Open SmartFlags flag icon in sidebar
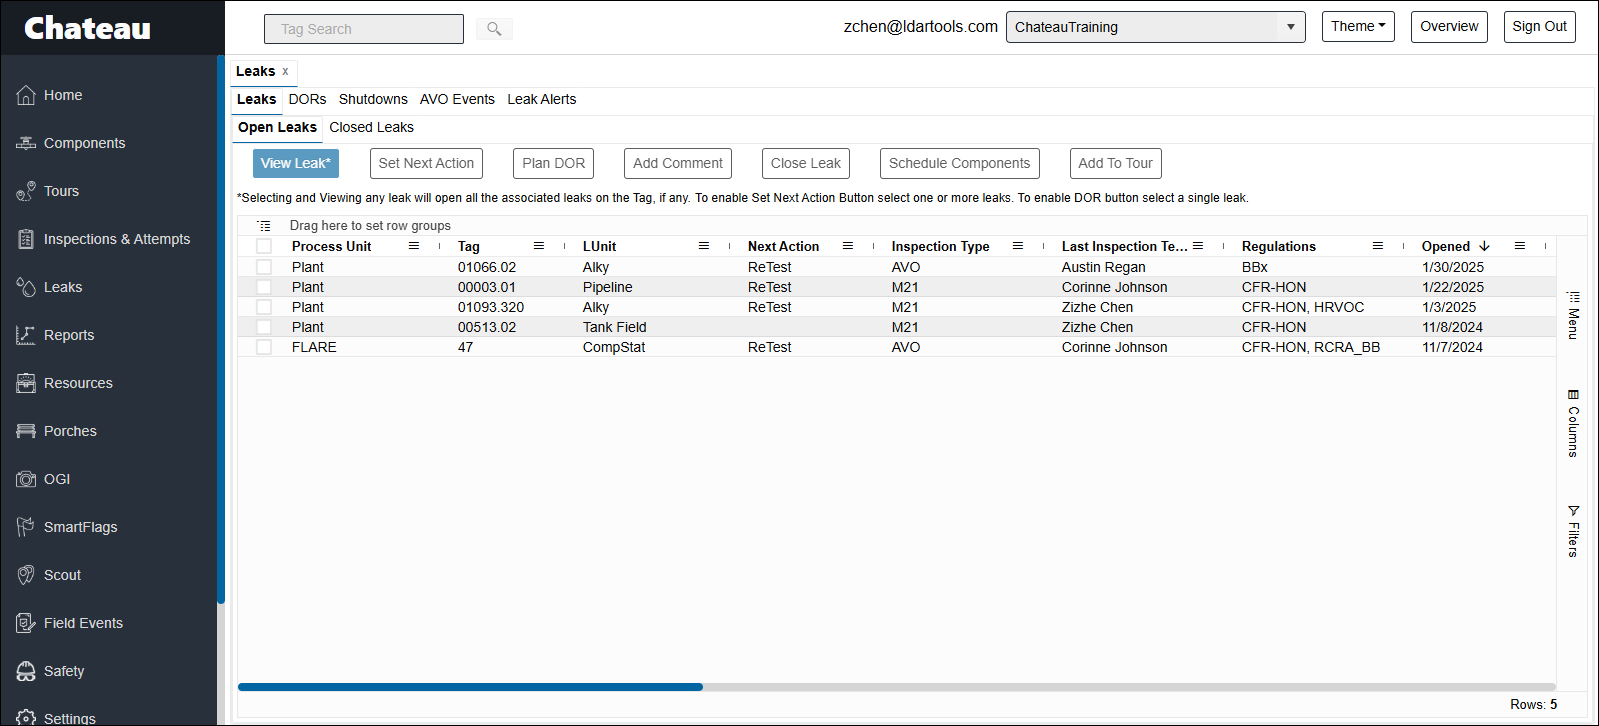 [x=26, y=527]
